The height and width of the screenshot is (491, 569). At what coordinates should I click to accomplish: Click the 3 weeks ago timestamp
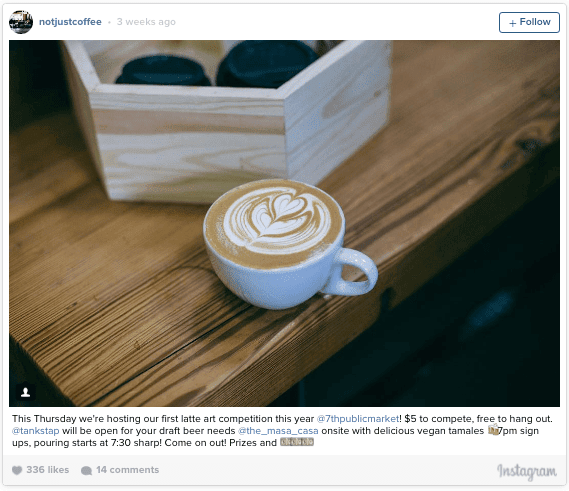coord(146,22)
